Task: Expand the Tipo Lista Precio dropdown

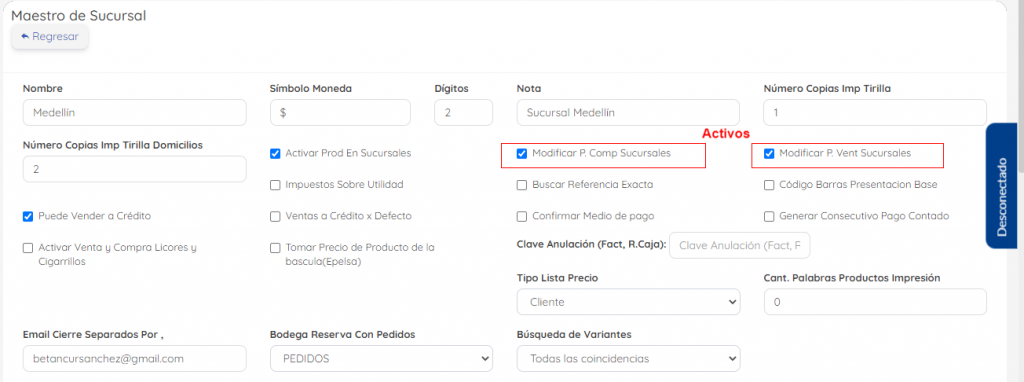Action: coord(628,302)
